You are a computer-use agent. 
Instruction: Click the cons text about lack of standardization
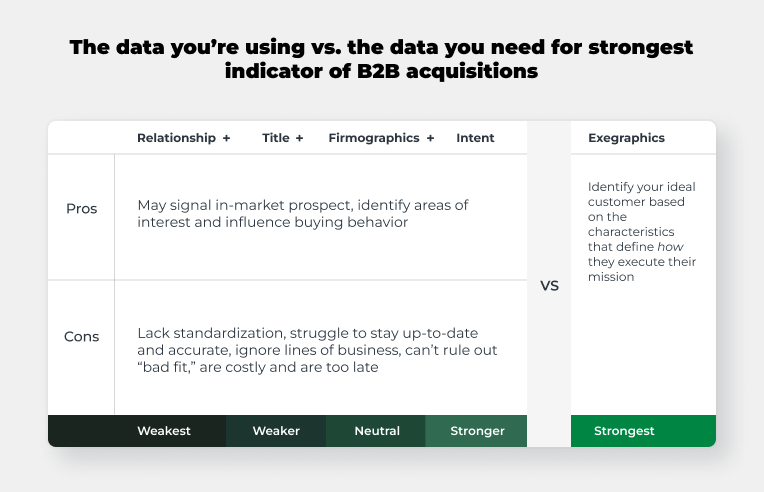[317, 350]
